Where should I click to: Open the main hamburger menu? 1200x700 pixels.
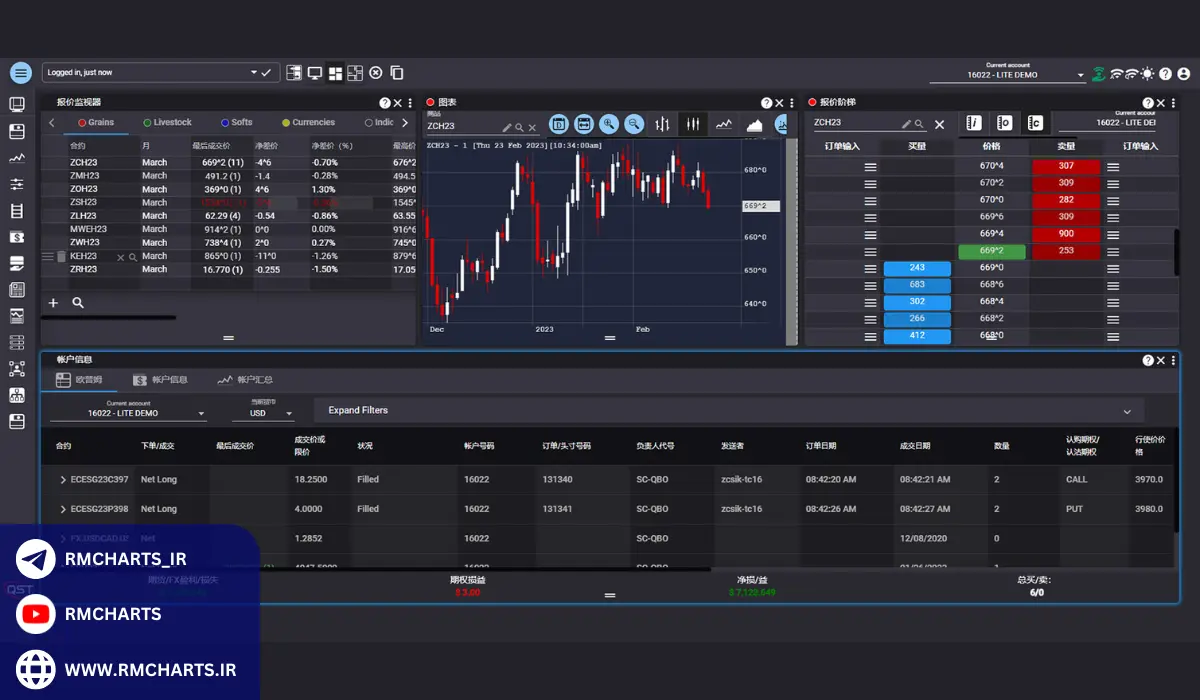point(21,73)
